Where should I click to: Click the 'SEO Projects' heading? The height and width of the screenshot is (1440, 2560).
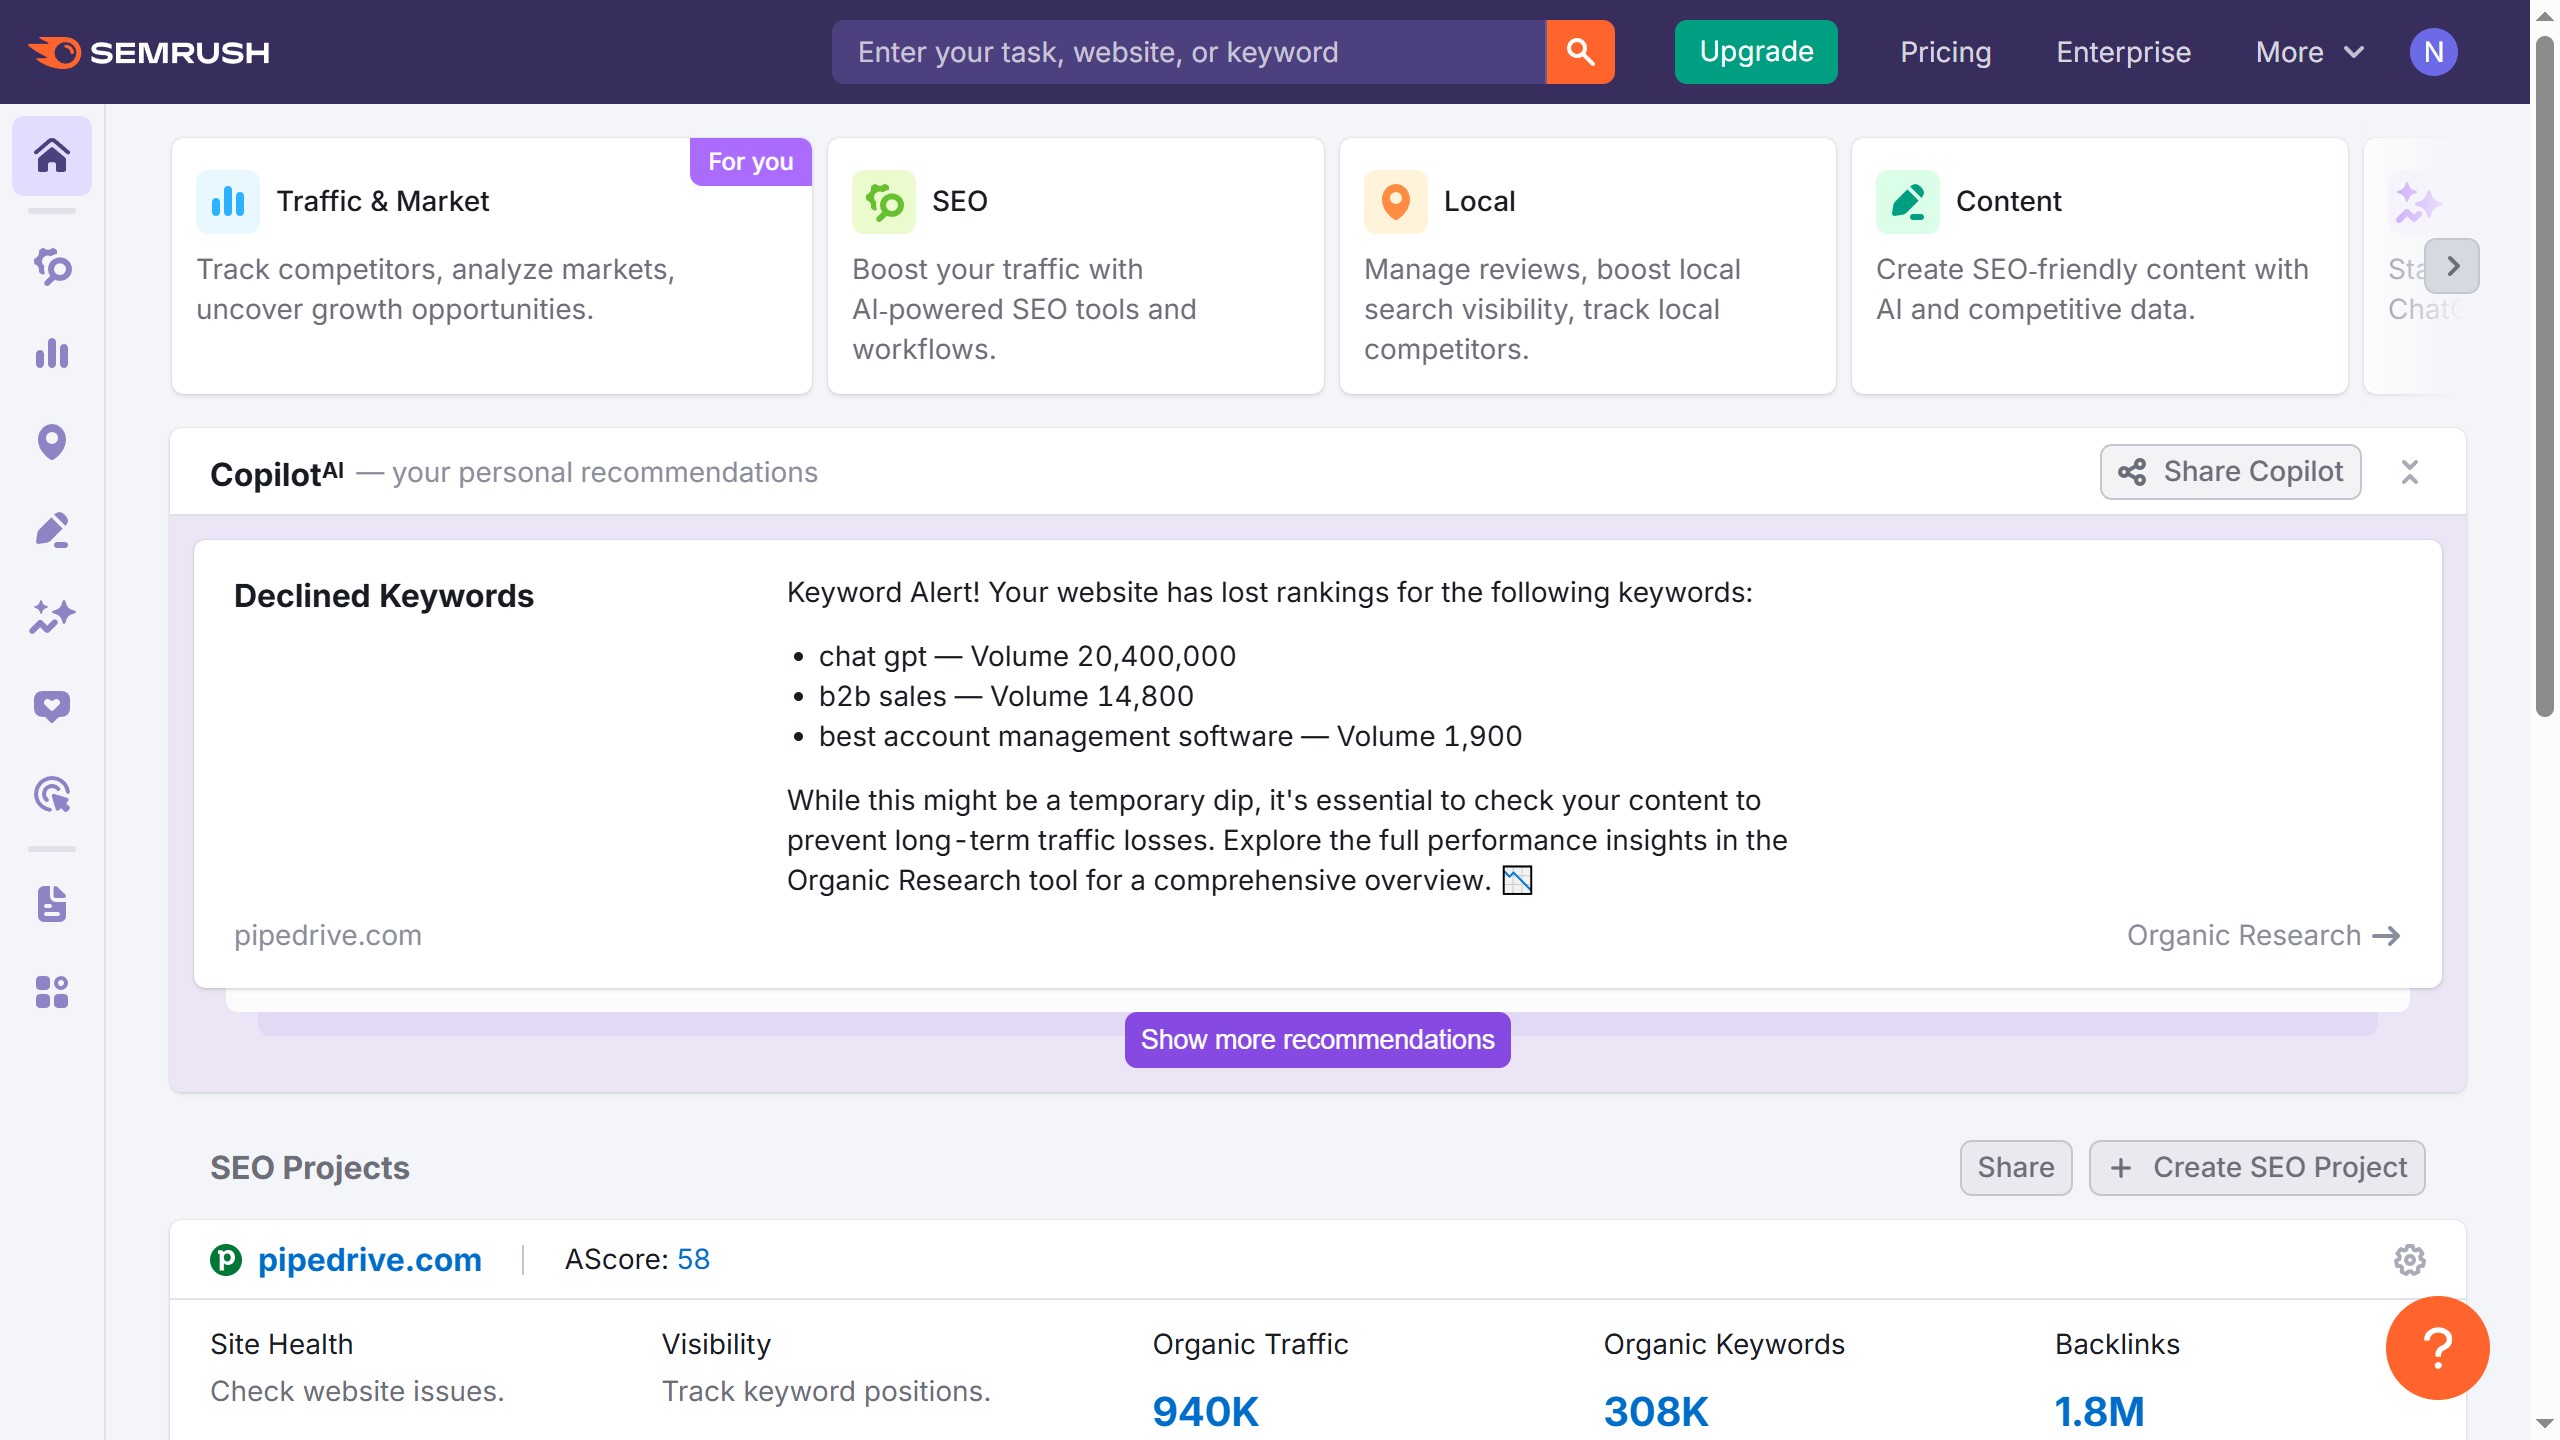point(310,1168)
